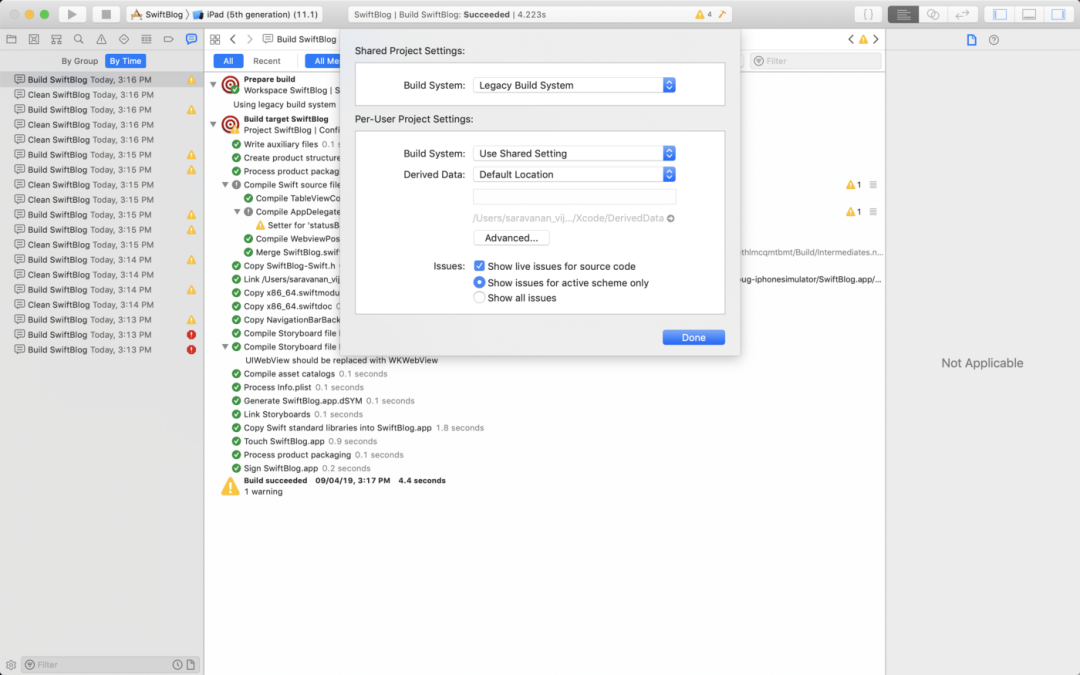The height and width of the screenshot is (675, 1080).
Task: Expand Compile Swift source files transcript lines icon
Action: (x=873, y=185)
